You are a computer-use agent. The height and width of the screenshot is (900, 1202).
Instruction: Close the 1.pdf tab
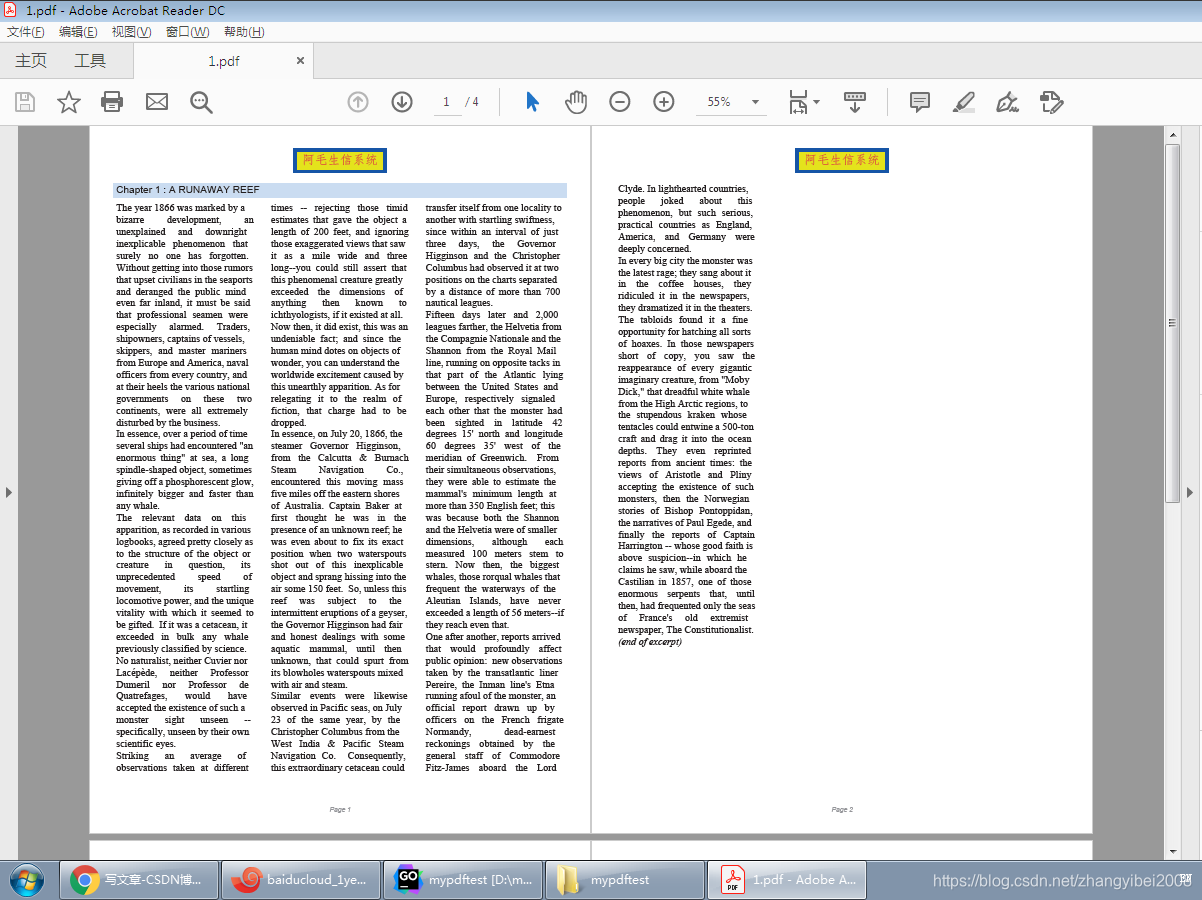(300, 61)
